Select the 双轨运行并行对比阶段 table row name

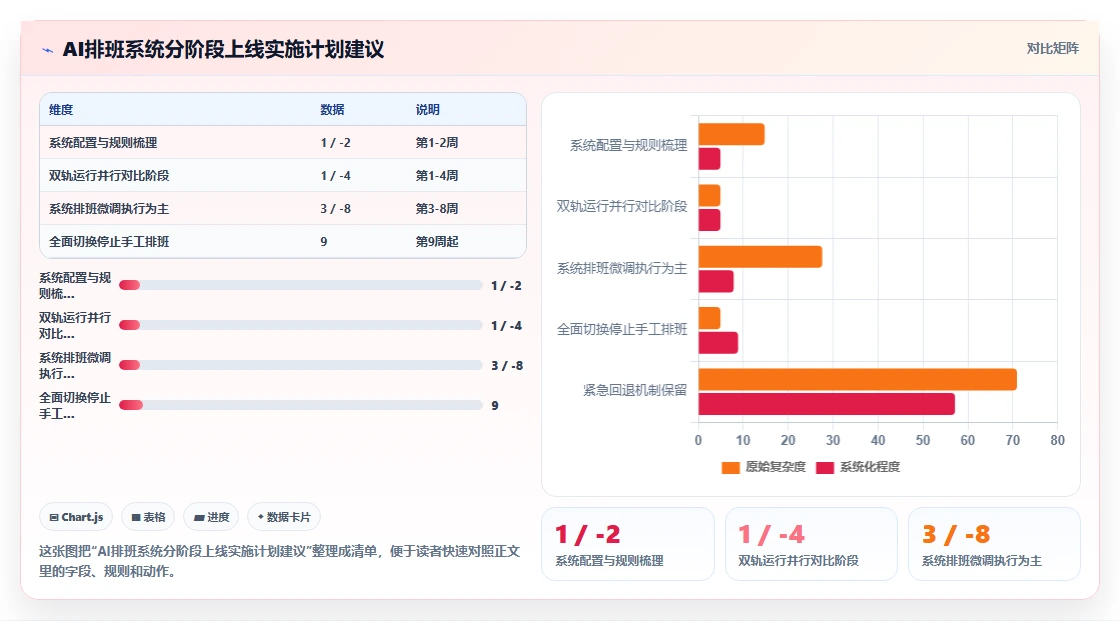click(109, 175)
